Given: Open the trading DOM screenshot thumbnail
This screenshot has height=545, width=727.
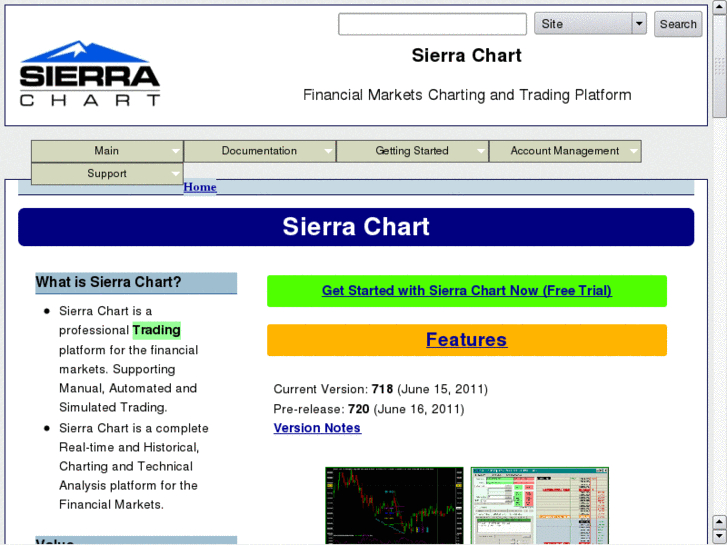Looking at the screenshot, I should pos(540,506).
